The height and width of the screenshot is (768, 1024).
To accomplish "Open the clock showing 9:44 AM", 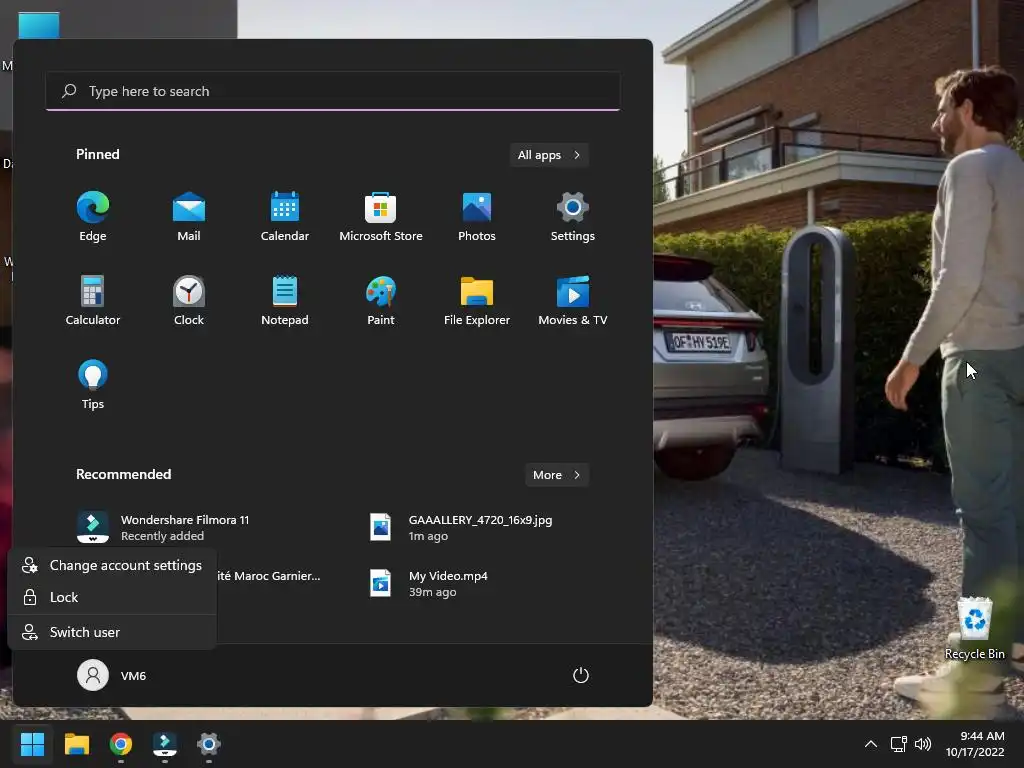I will pyautogui.click(x=975, y=744).
